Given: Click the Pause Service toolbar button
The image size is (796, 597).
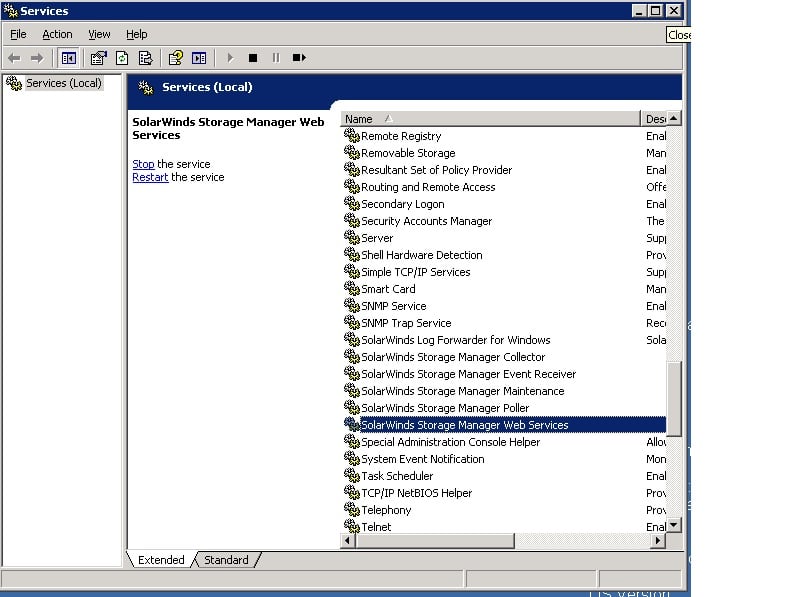Looking at the screenshot, I should 276,58.
